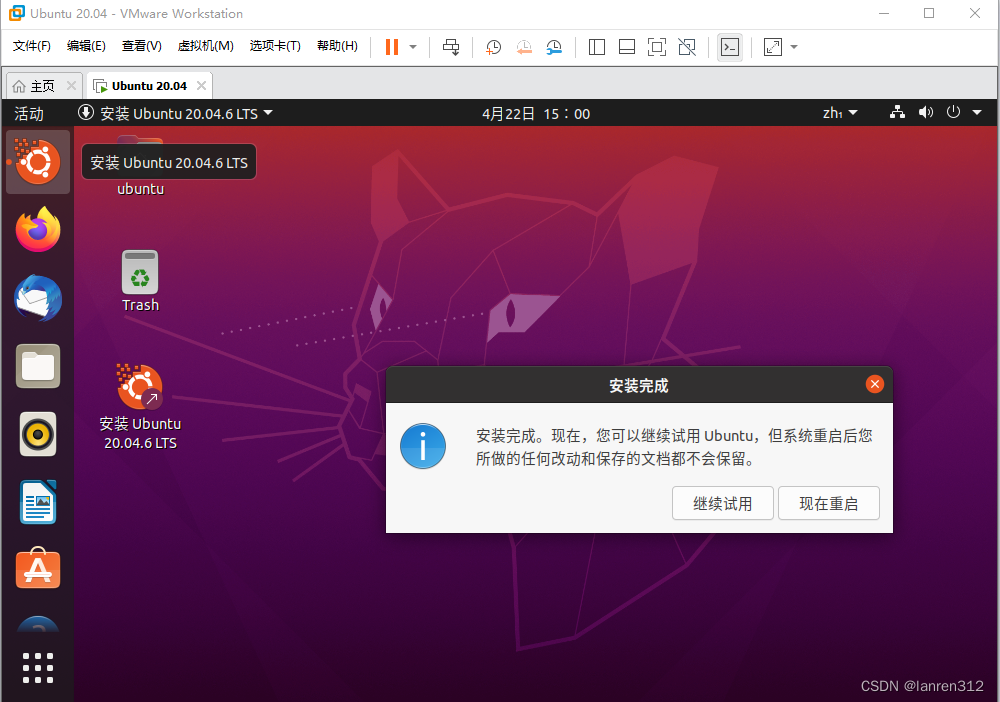
Task: Select the 安装 Ubuntu 20.04.6 LTS desktop shortcut
Action: pos(140,407)
